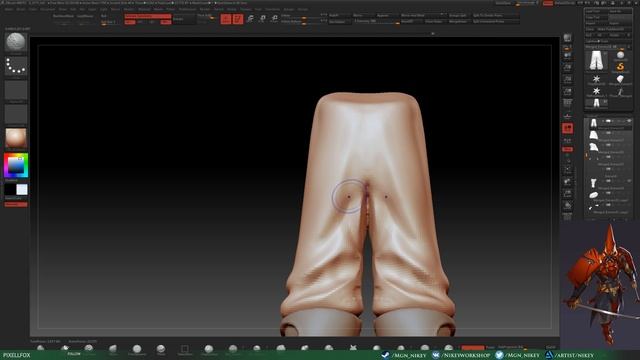Open the Alpha menu
The height and width of the screenshot is (360, 640).
tap(8, 9)
